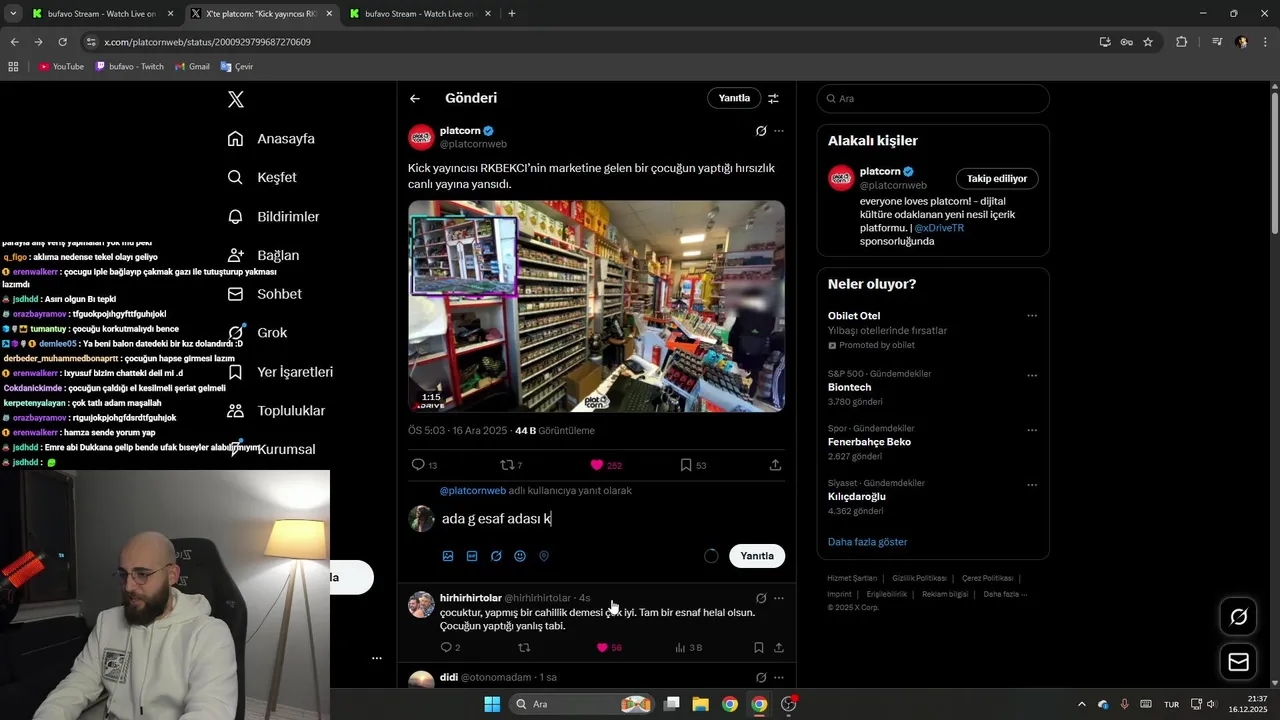Open Bildirimler notifications

point(273,216)
